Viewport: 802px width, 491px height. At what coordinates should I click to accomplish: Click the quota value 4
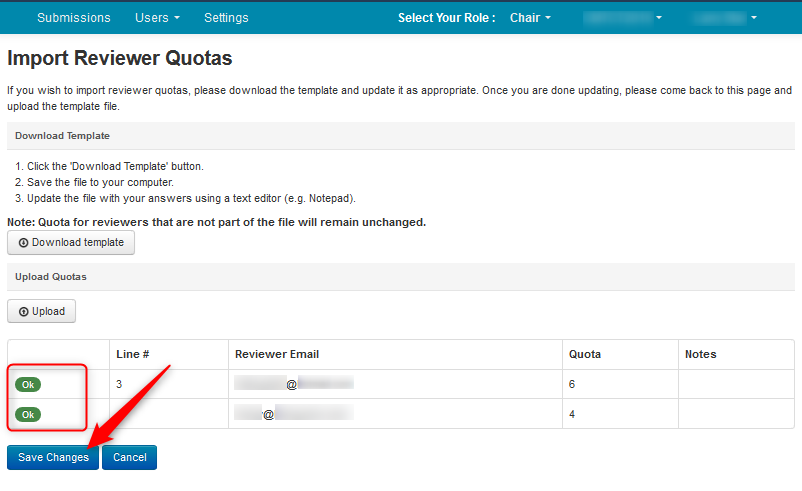tap(572, 414)
